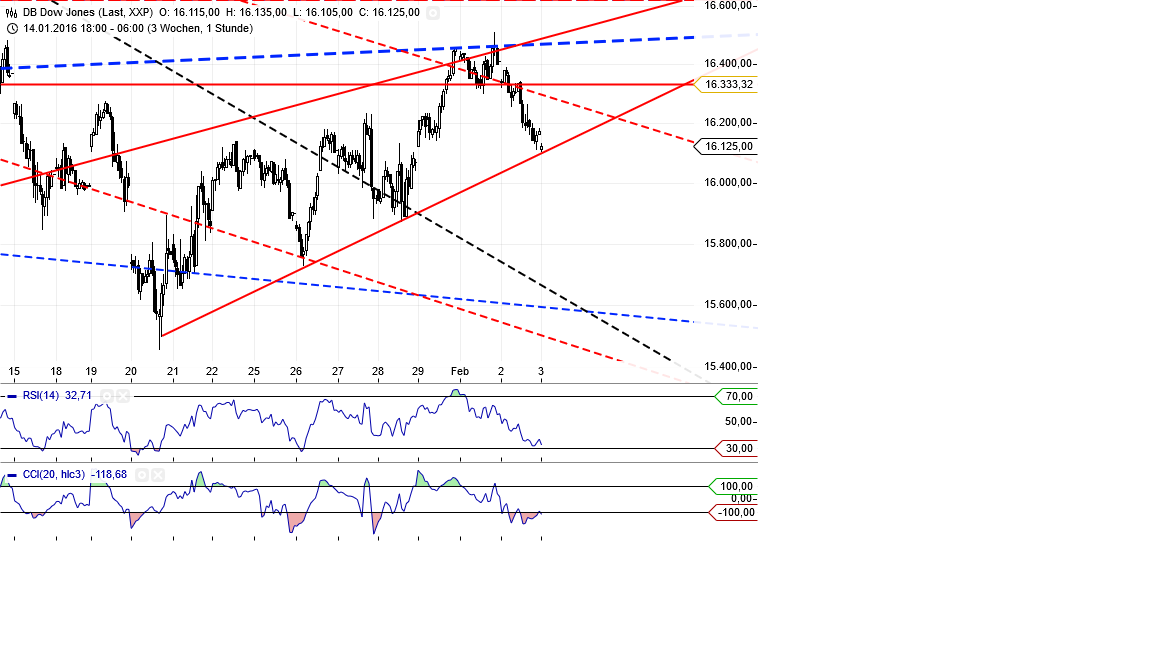
Task: Click the faint grayed icon above the chart
Action: pos(432,15)
